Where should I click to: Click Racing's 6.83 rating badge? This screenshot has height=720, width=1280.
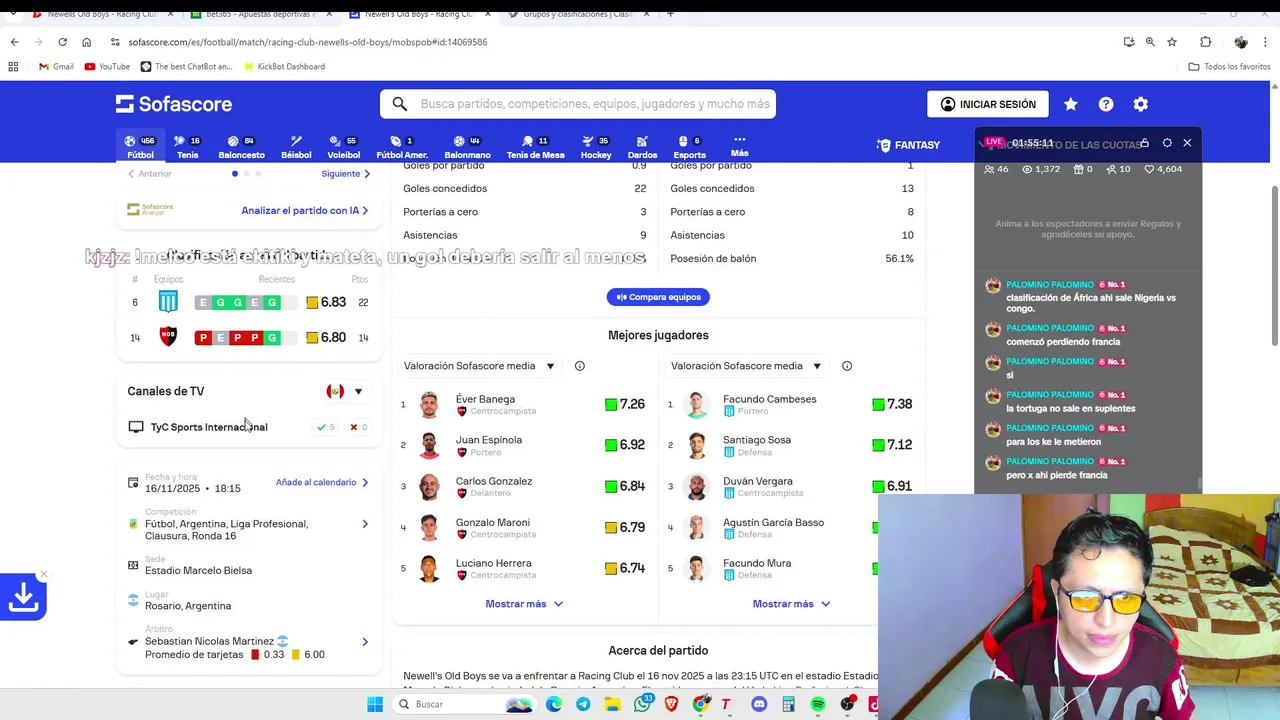click(326, 302)
